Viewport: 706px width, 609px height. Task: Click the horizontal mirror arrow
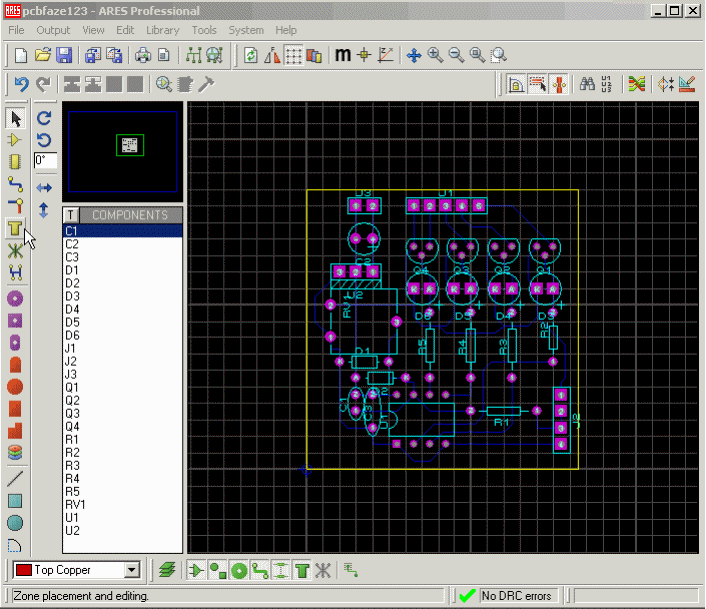point(44,187)
